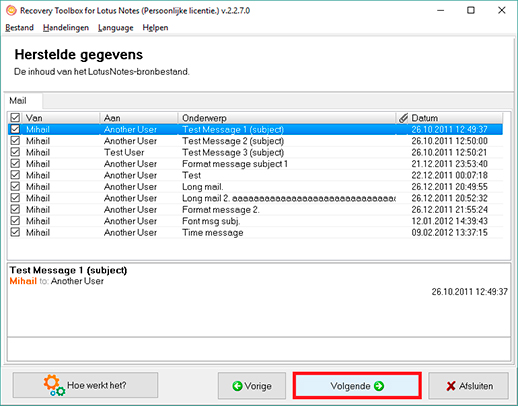Screen dimensions: 518x406
Task: Click the green back arrow icon on Vorige
Action: [x=237, y=386]
